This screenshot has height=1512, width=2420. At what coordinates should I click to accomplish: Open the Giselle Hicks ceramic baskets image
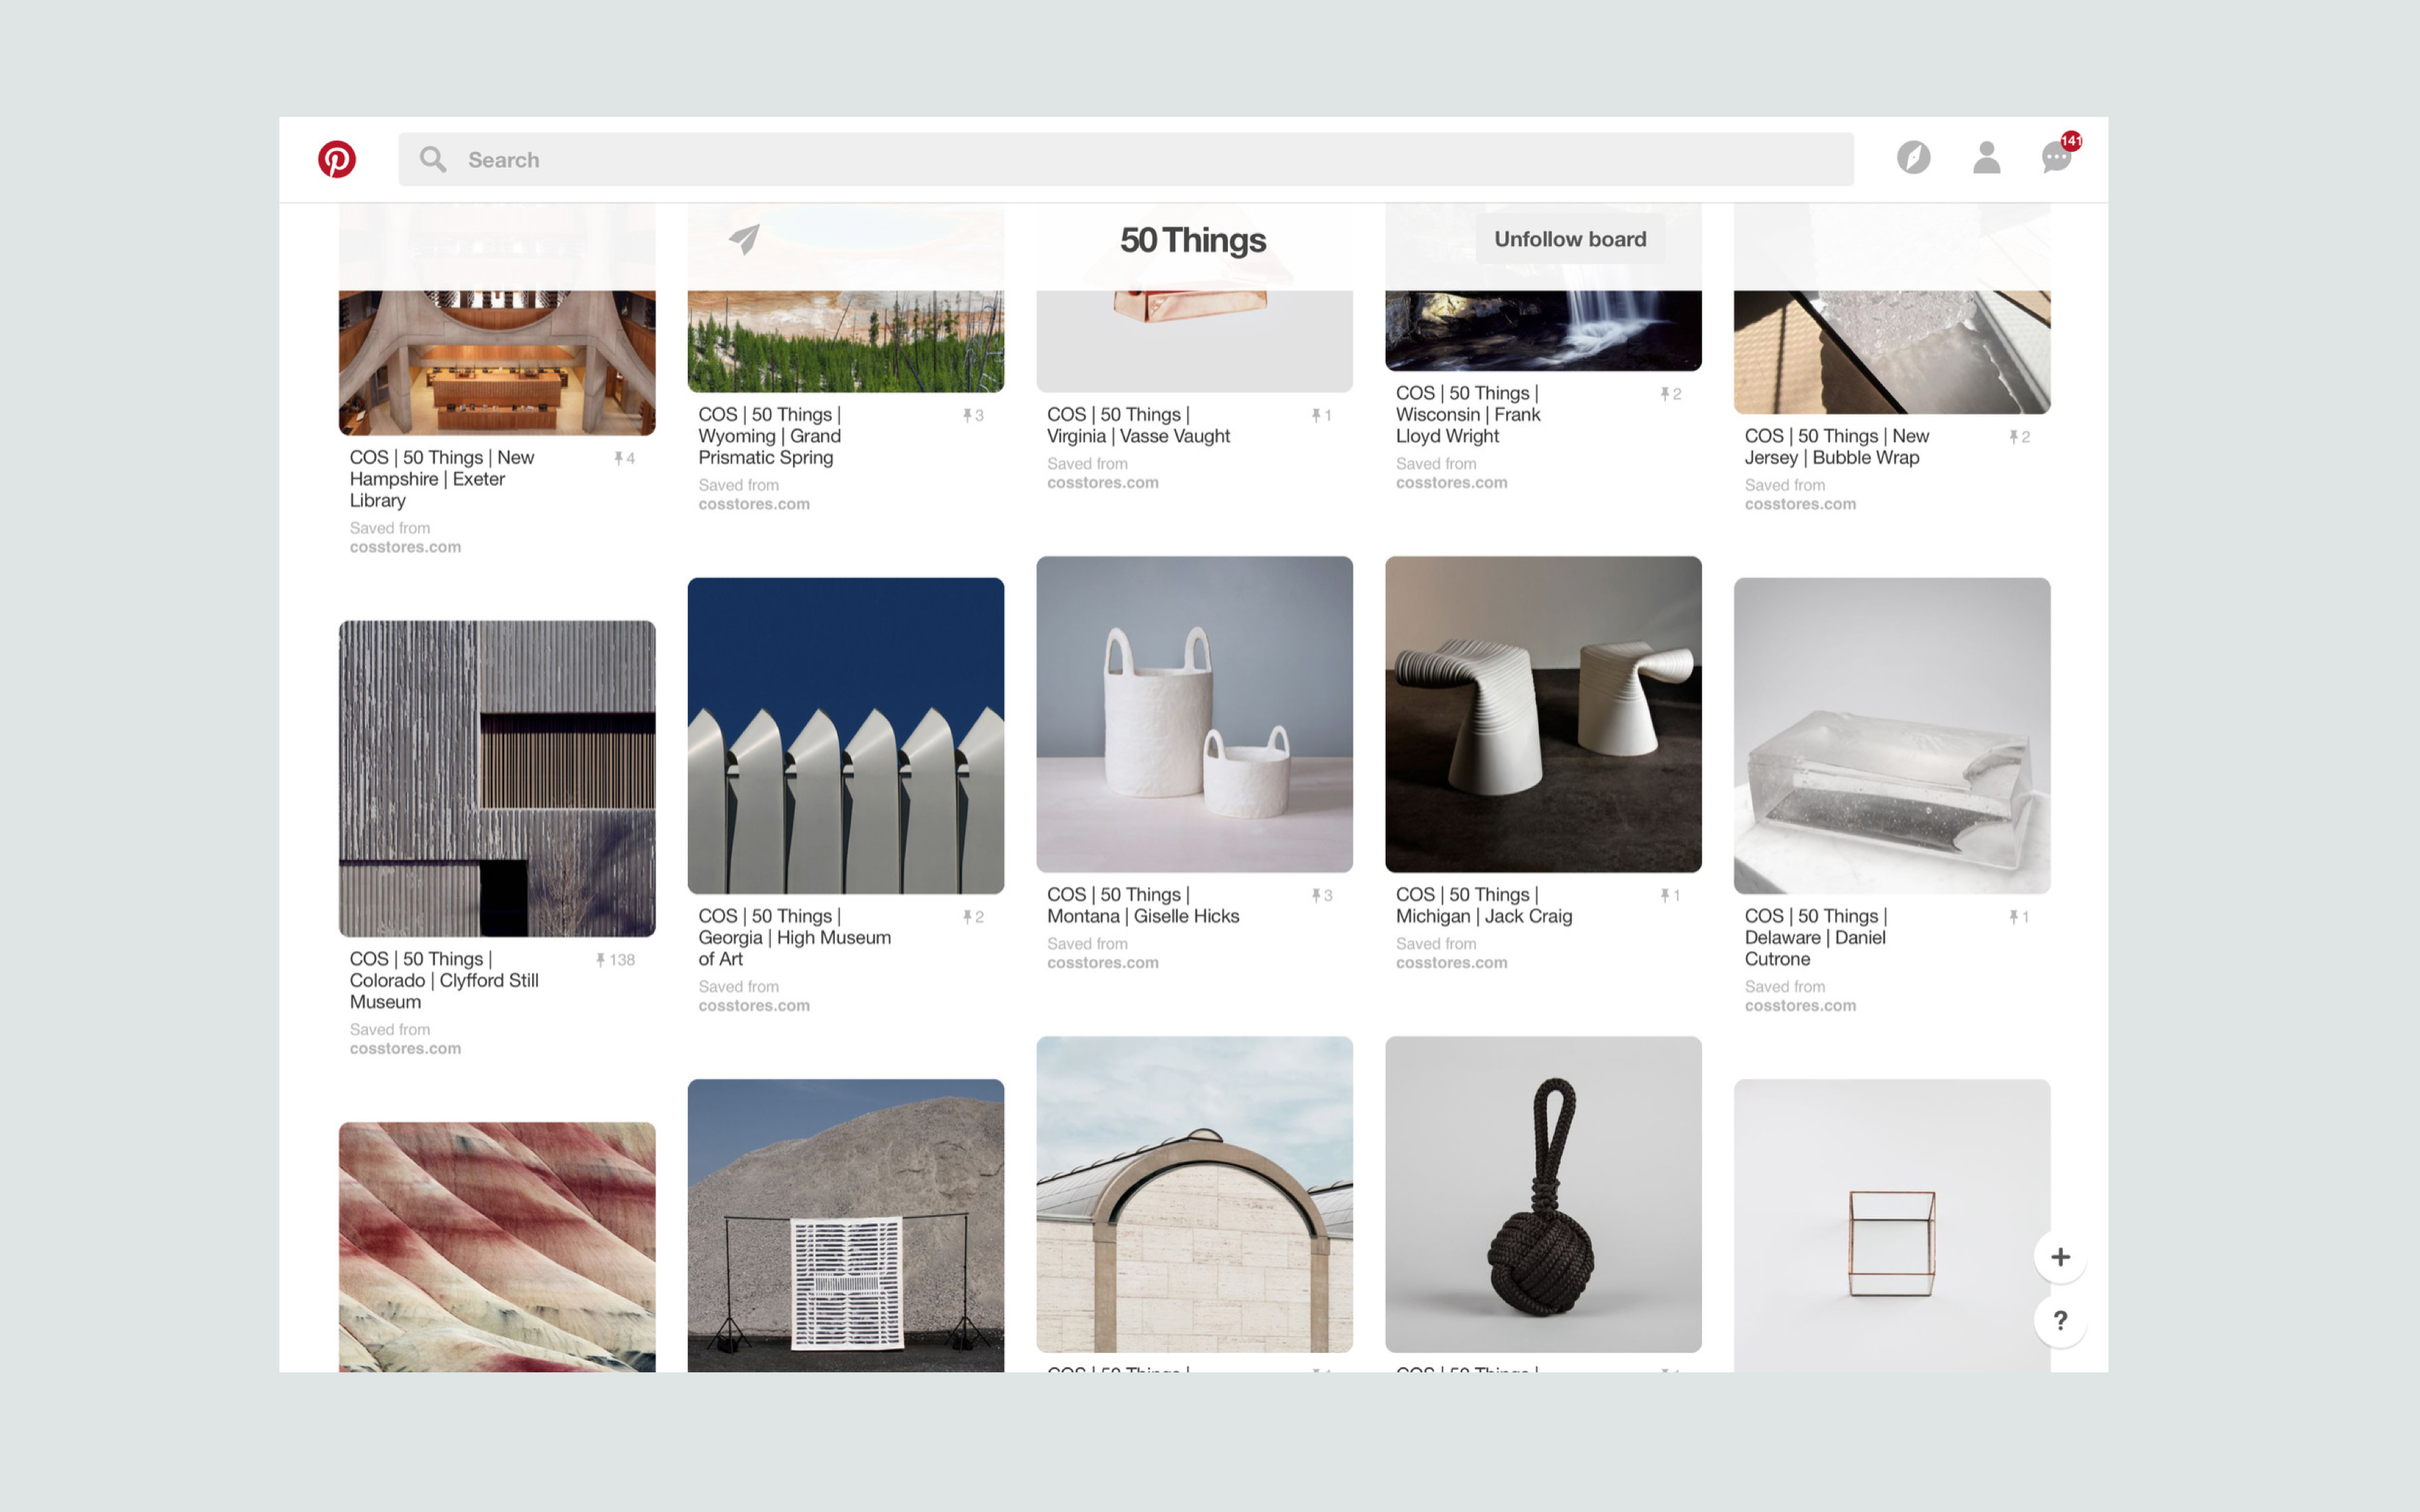coord(1194,714)
